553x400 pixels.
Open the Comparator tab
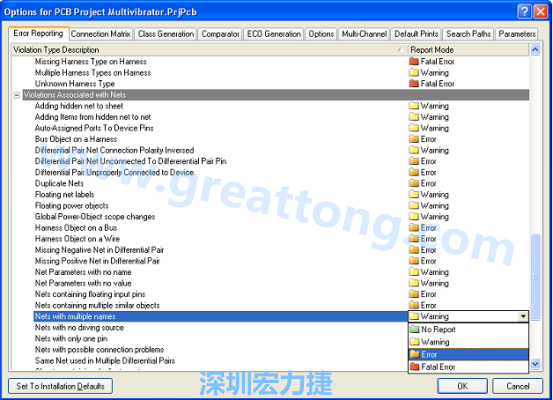(x=220, y=34)
